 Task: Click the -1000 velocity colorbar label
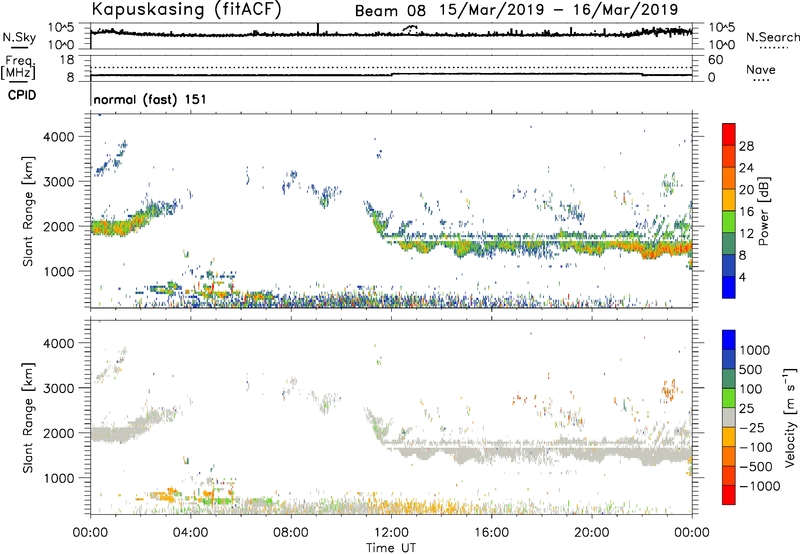[760, 486]
